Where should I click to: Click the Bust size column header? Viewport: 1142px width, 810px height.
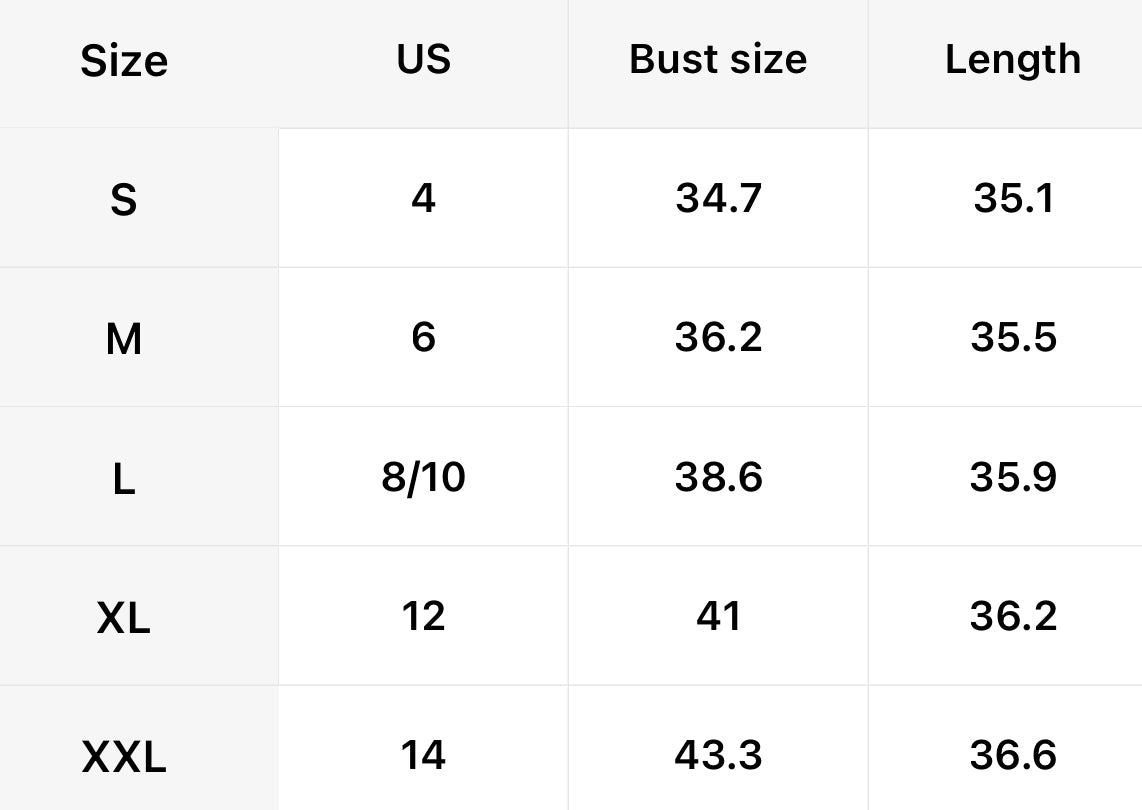click(718, 60)
